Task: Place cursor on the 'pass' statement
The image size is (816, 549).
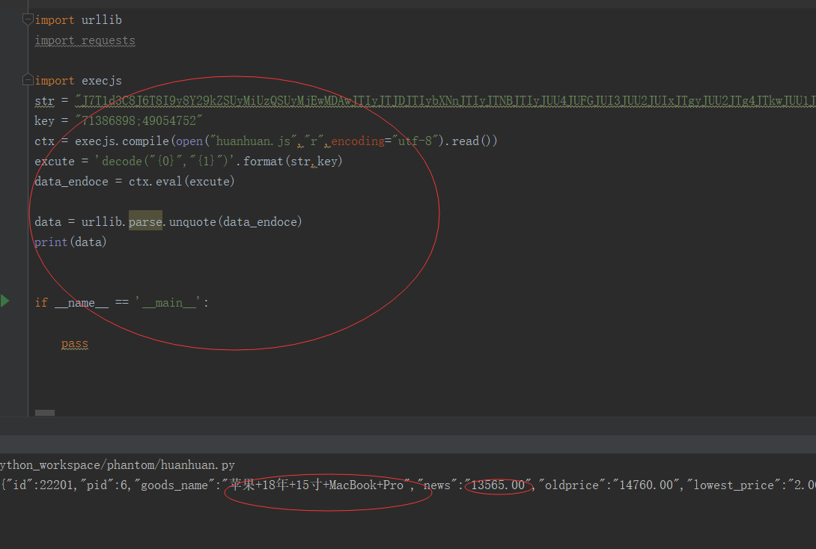Action: [x=74, y=343]
